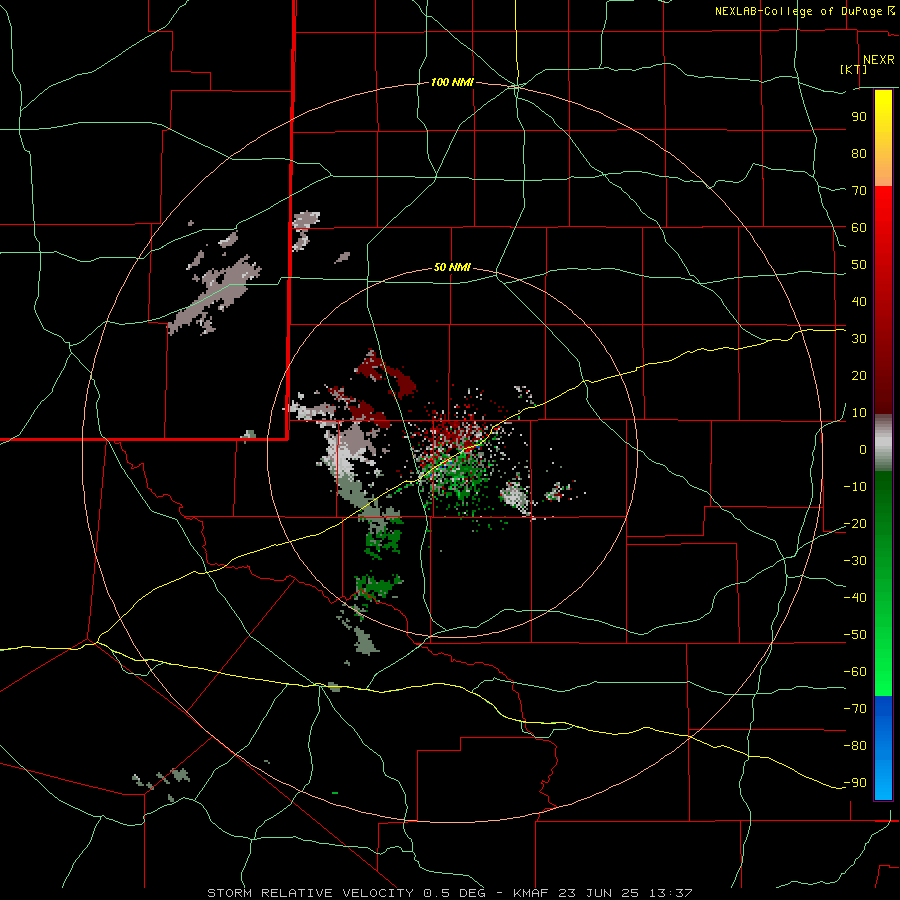Click the -30 value on velocity scale
900x900 pixels.
[x=855, y=561]
